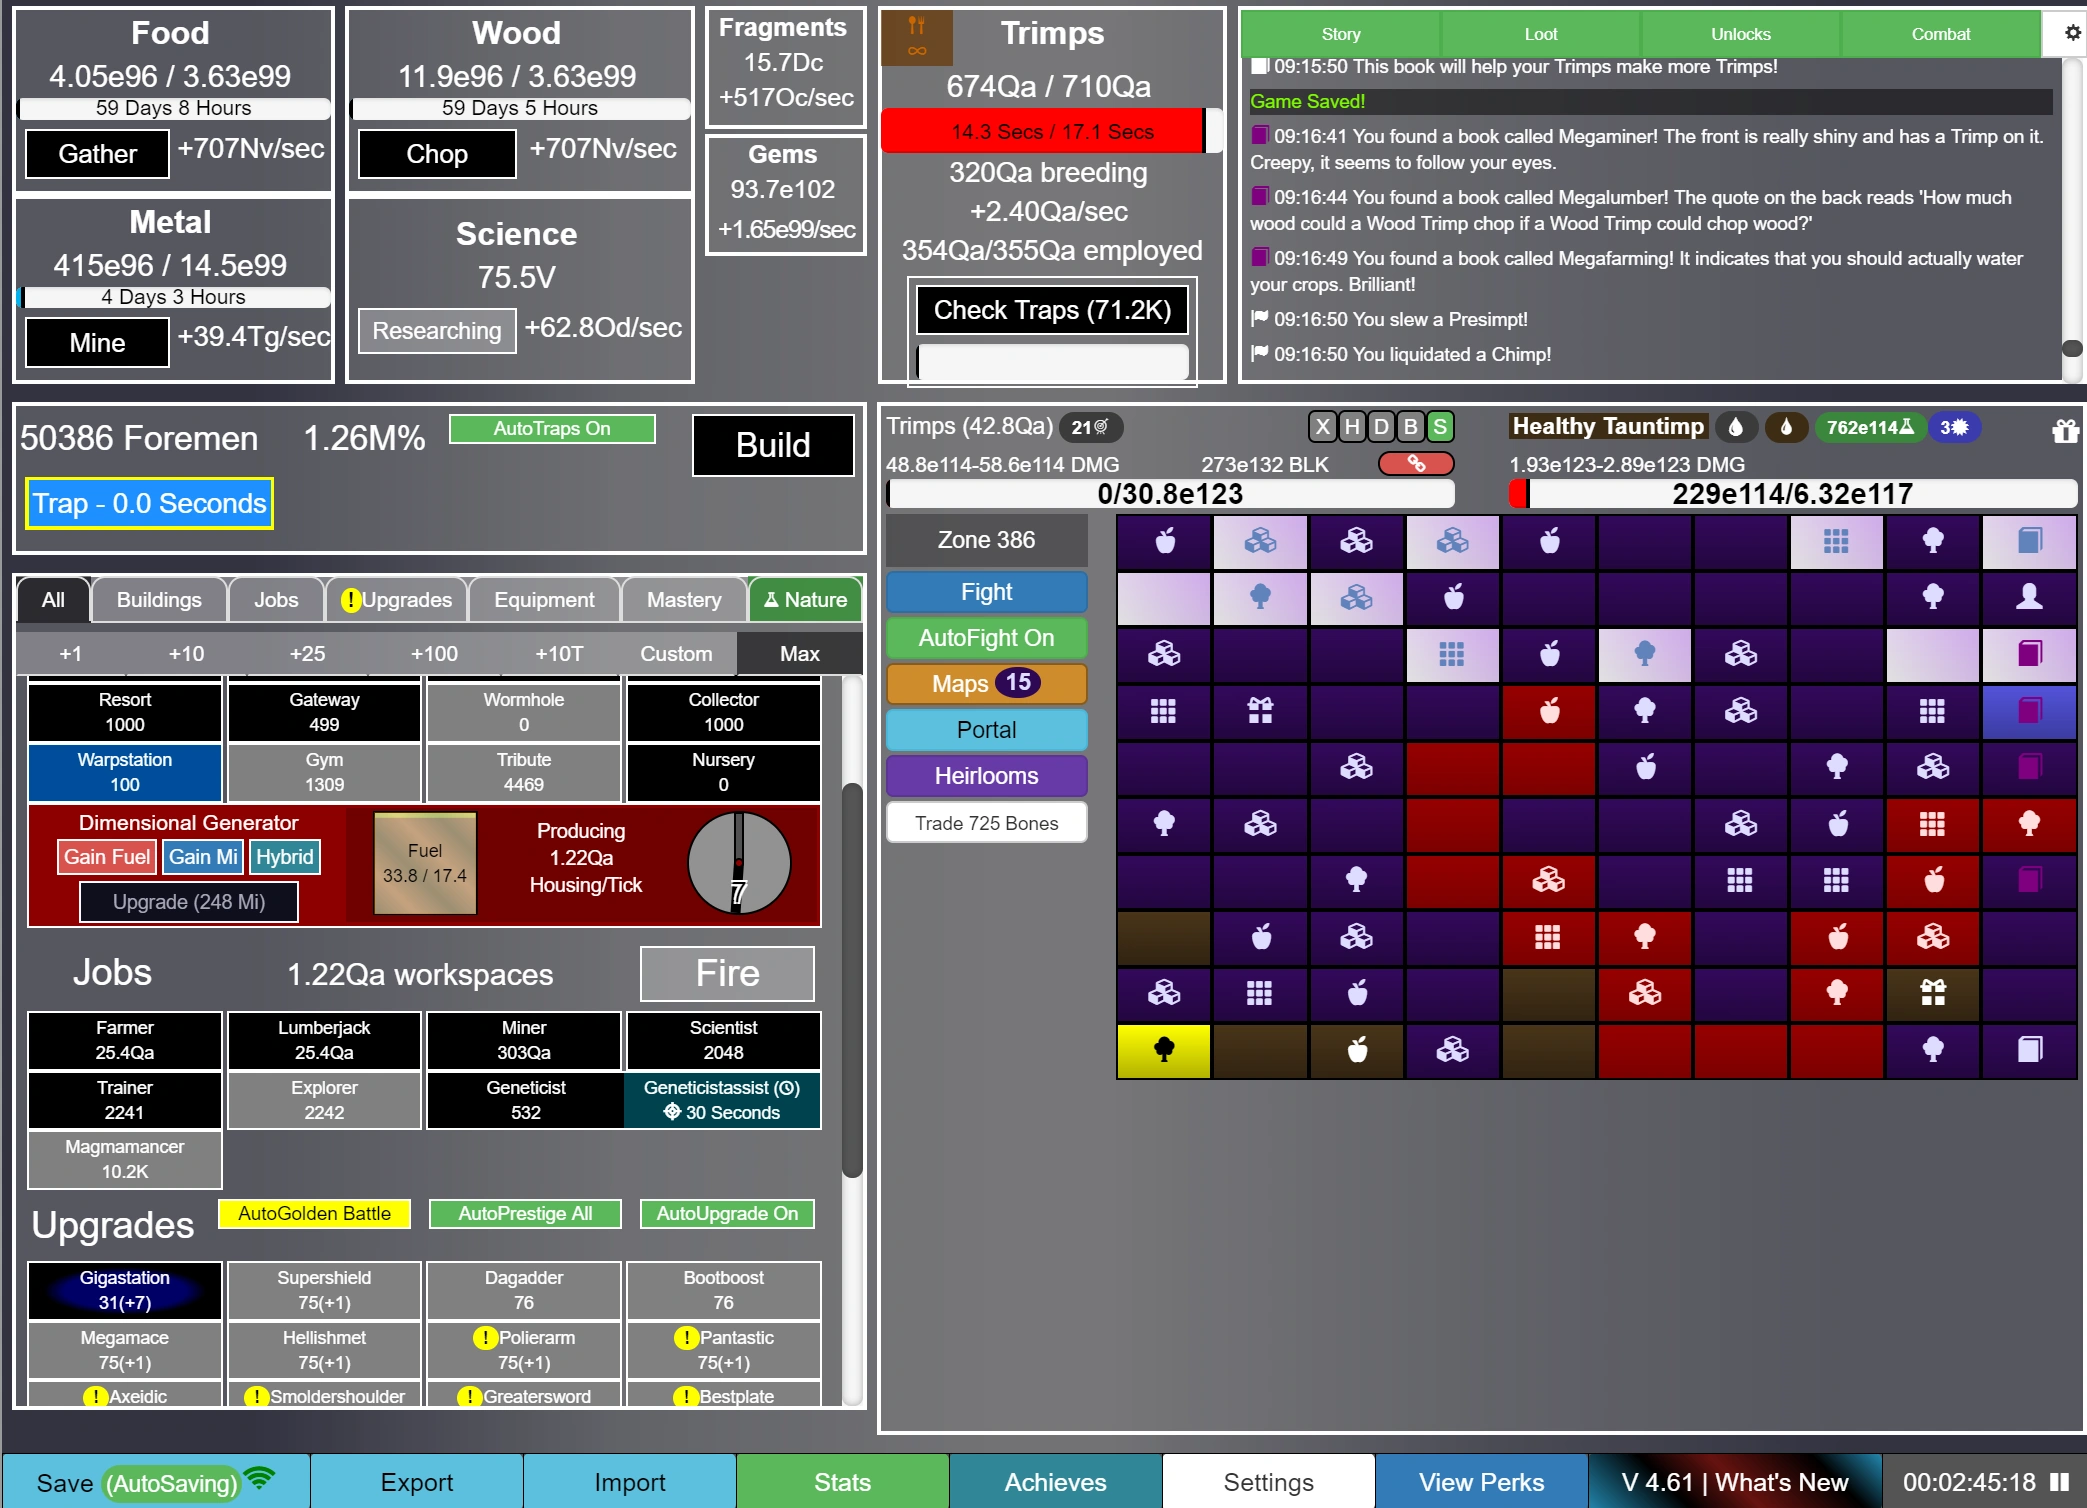Switch to the Equipment tab
2087x1508 pixels.
tap(544, 600)
